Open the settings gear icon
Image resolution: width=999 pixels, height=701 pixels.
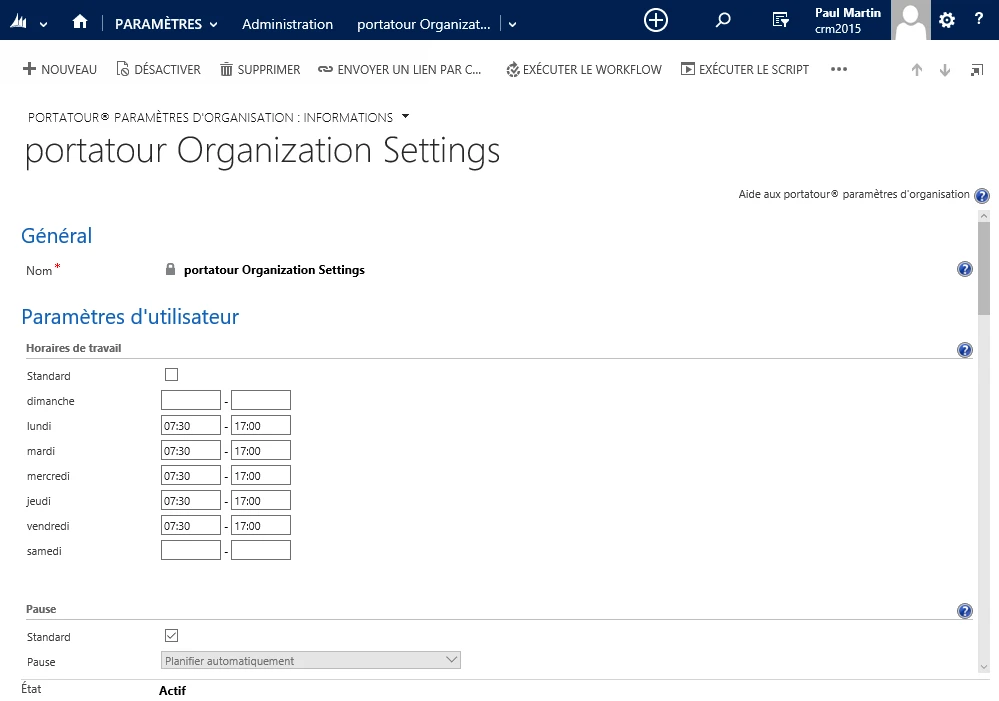947,20
